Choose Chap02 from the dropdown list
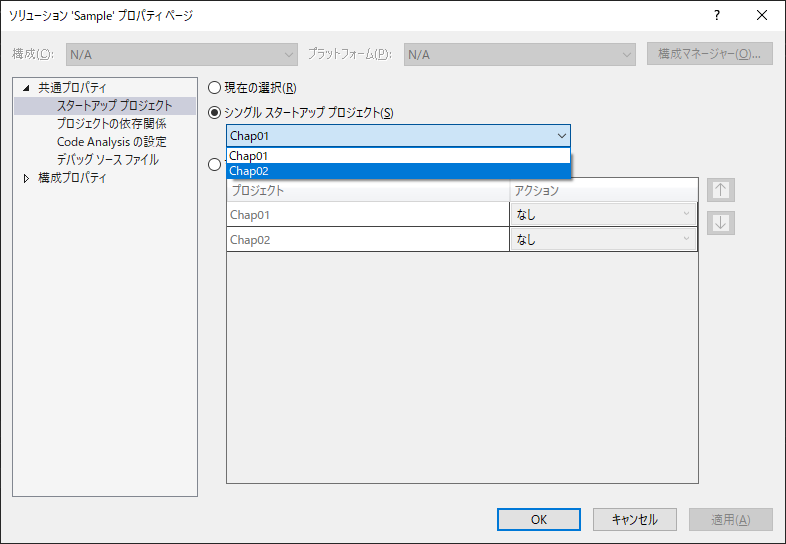The height and width of the screenshot is (544, 786). (398, 171)
